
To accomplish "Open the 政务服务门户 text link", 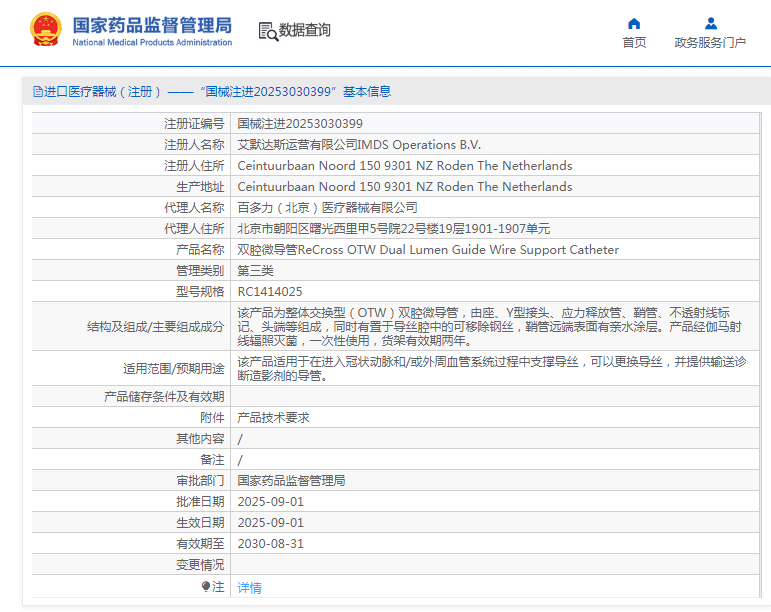I will pos(710,42).
